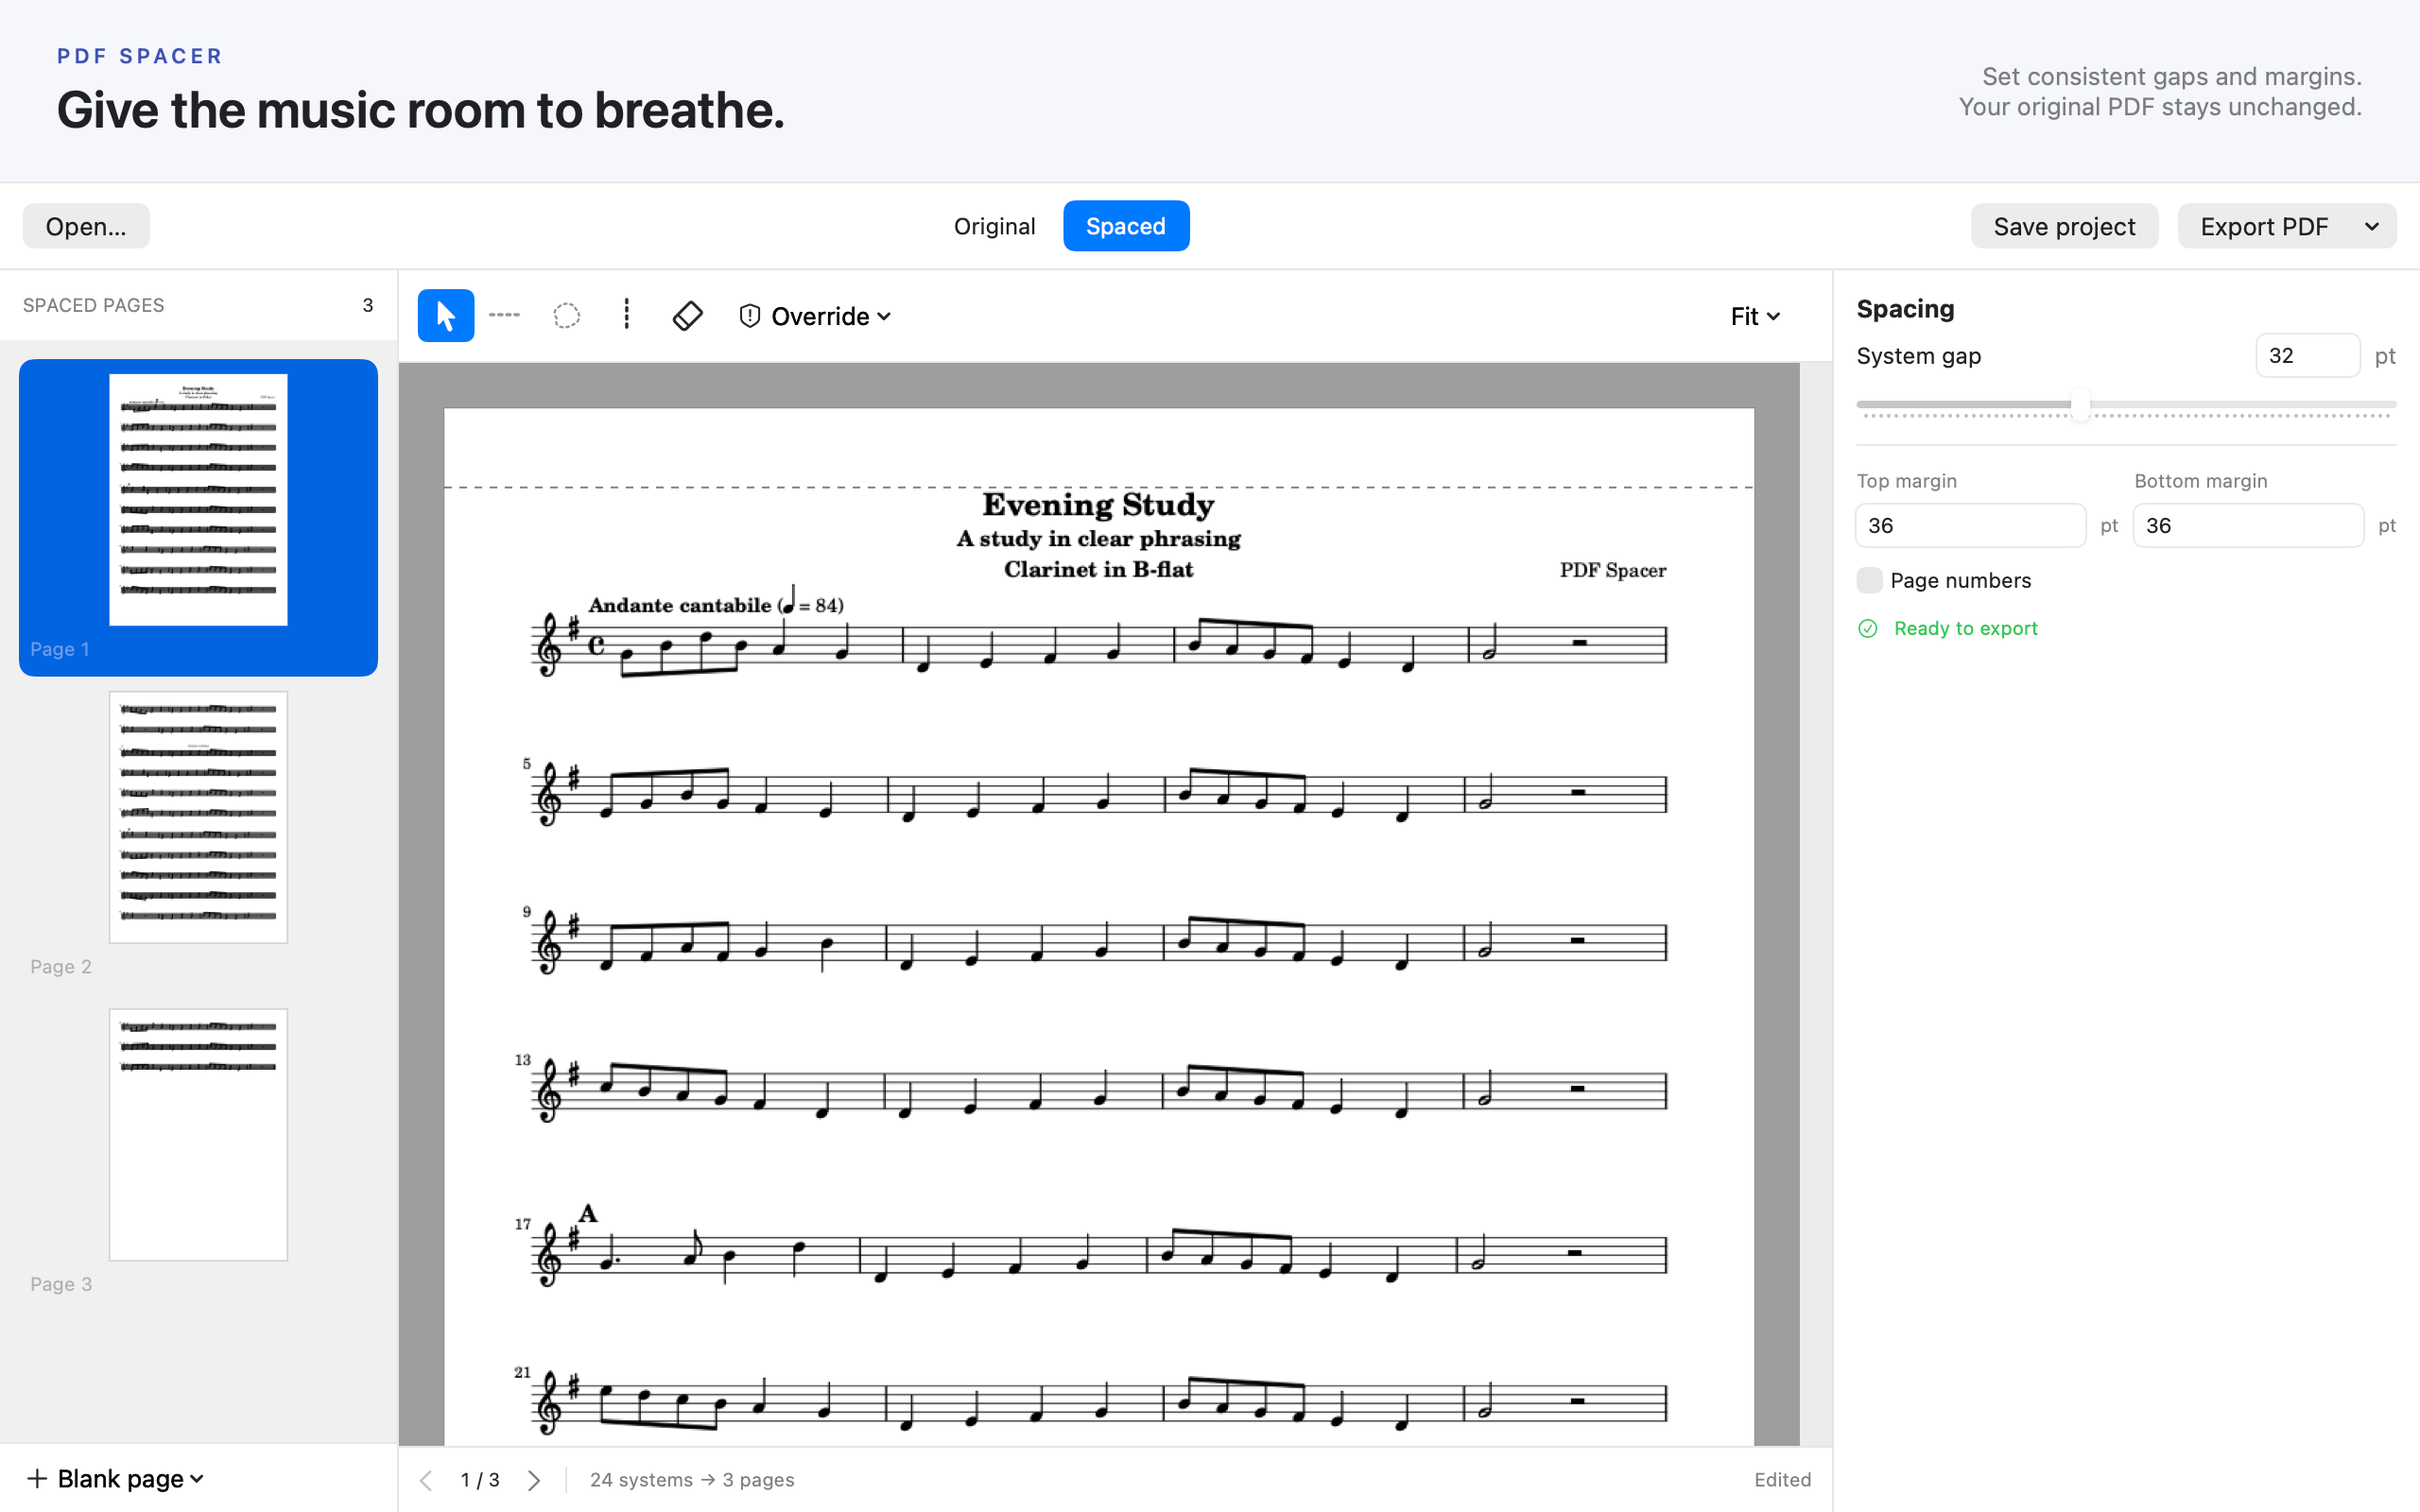
Task: Expand the Blank page dropdown chevron
Action: pyautogui.click(x=197, y=1478)
